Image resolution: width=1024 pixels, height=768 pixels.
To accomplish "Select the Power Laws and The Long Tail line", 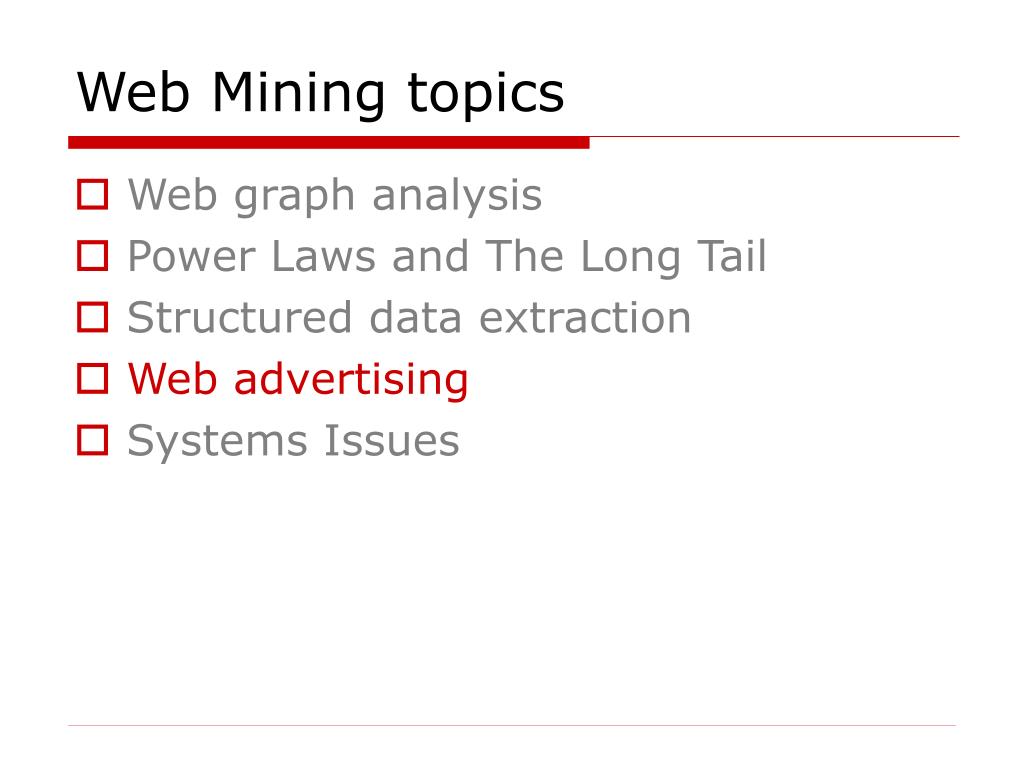I will (447, 257).
